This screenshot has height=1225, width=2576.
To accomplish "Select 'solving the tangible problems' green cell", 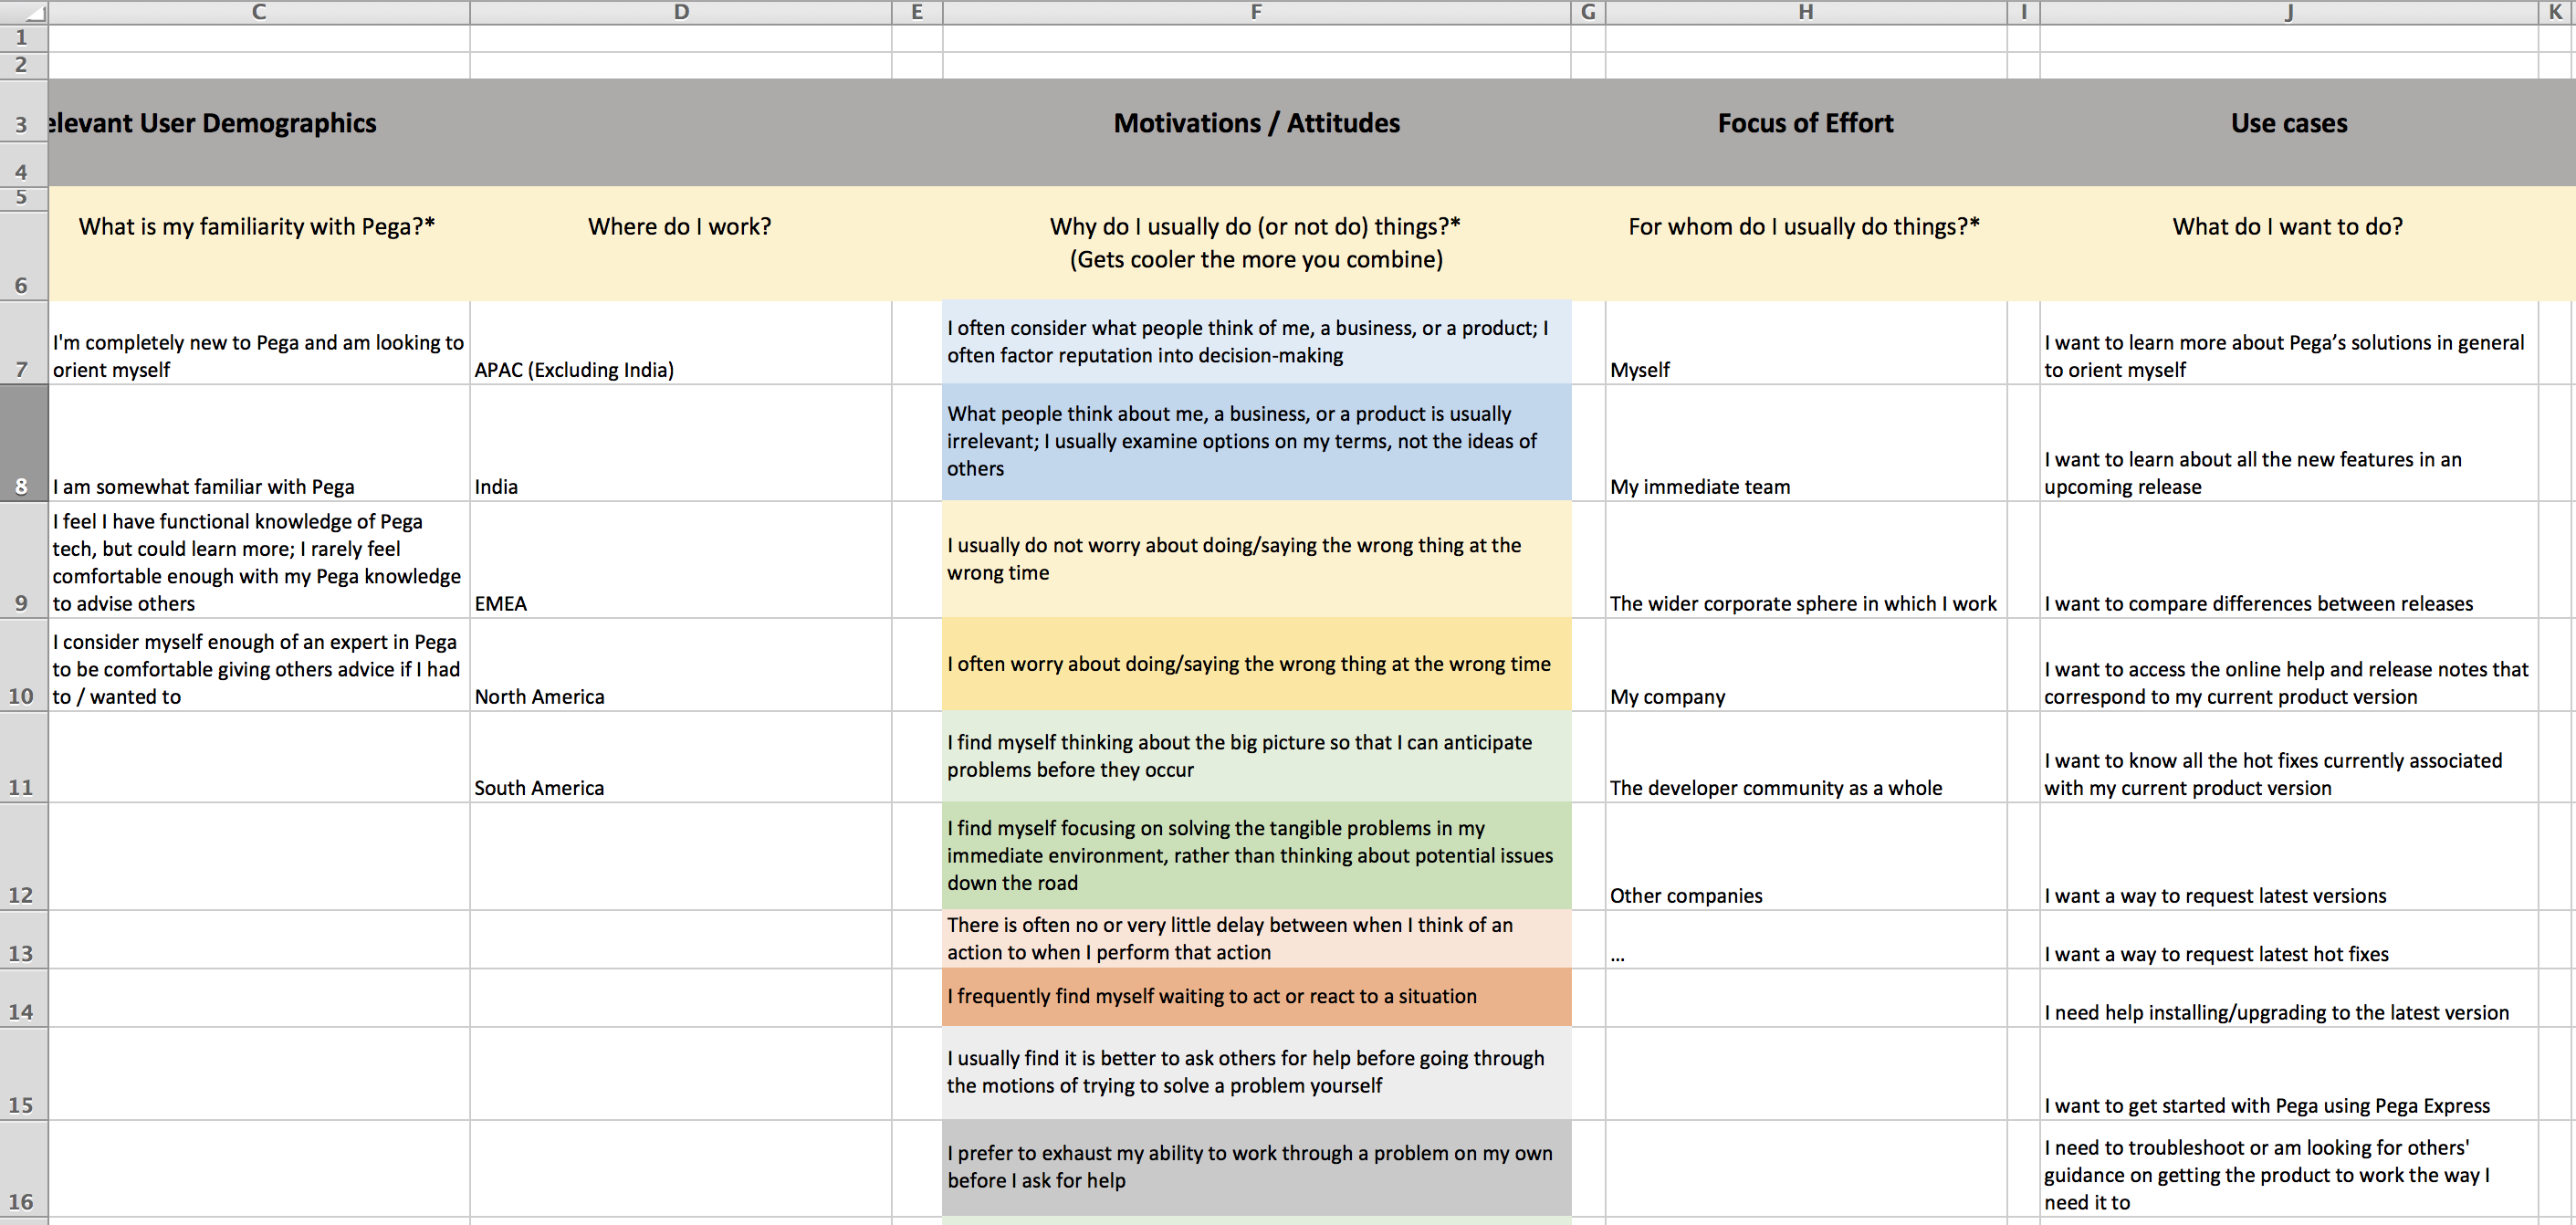I will 1256,856.
